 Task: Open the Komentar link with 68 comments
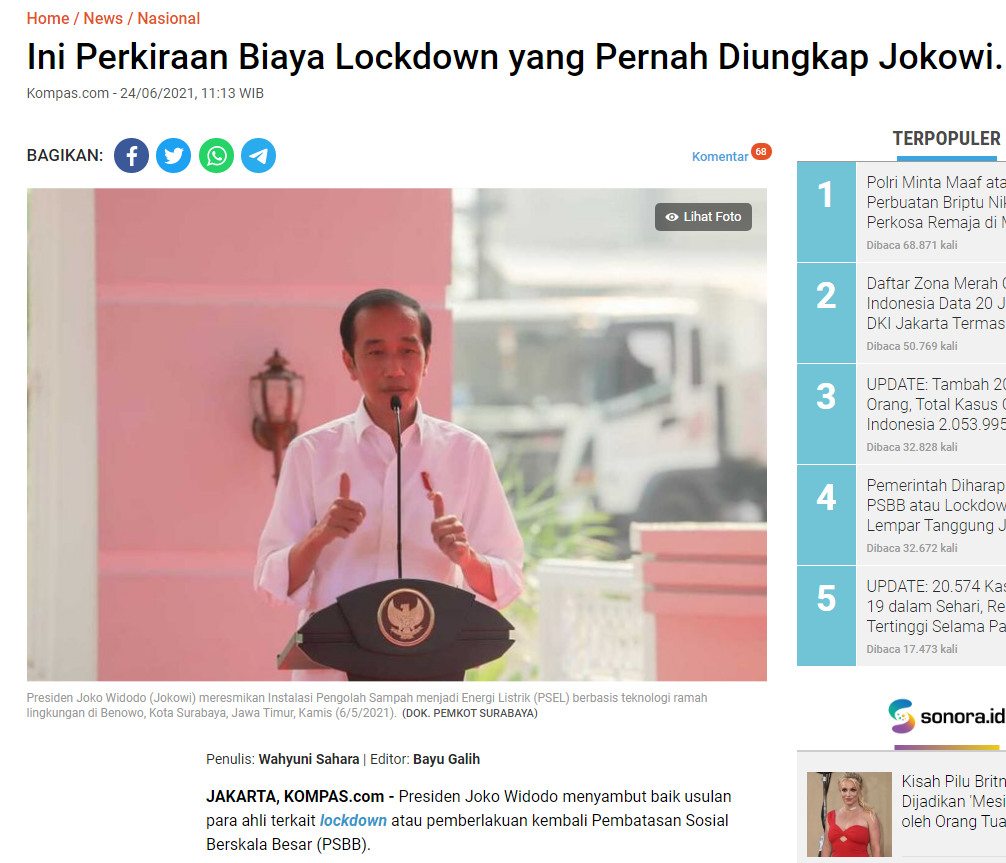pyautogui.click(x=720, y=157)
